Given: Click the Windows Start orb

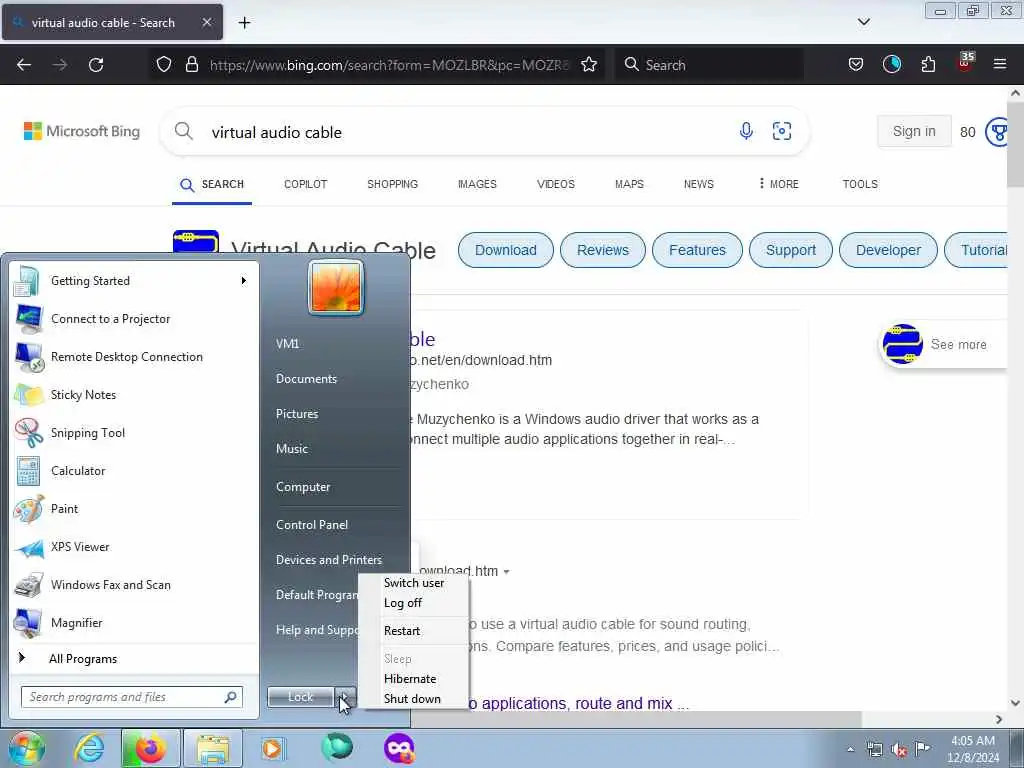Looking at the screenshot, I should point(25,748).
